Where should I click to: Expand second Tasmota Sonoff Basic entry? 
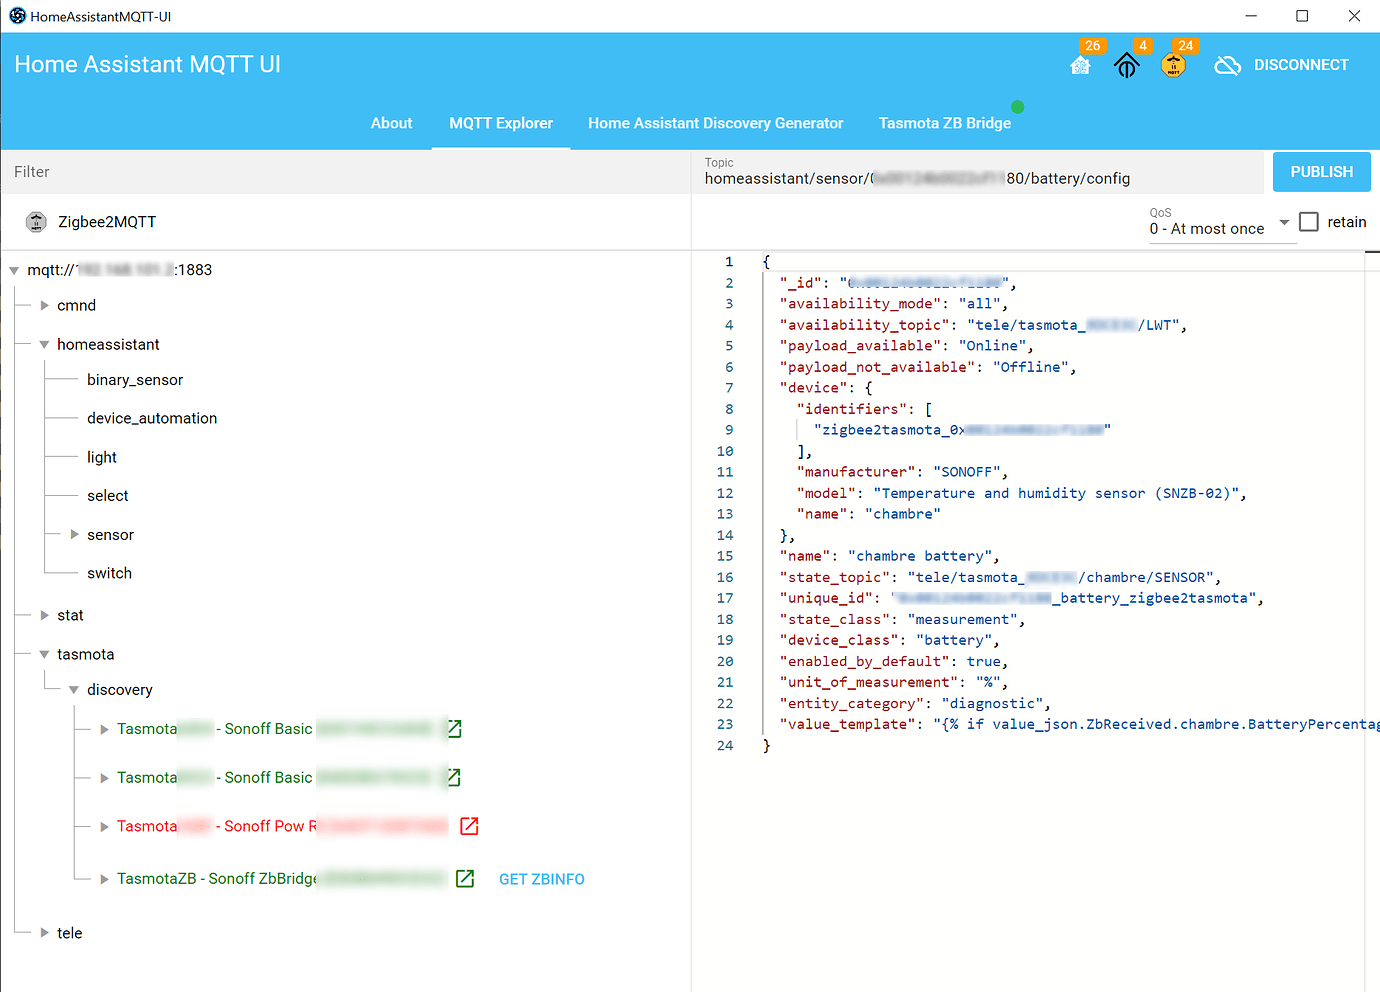(104, 777)
